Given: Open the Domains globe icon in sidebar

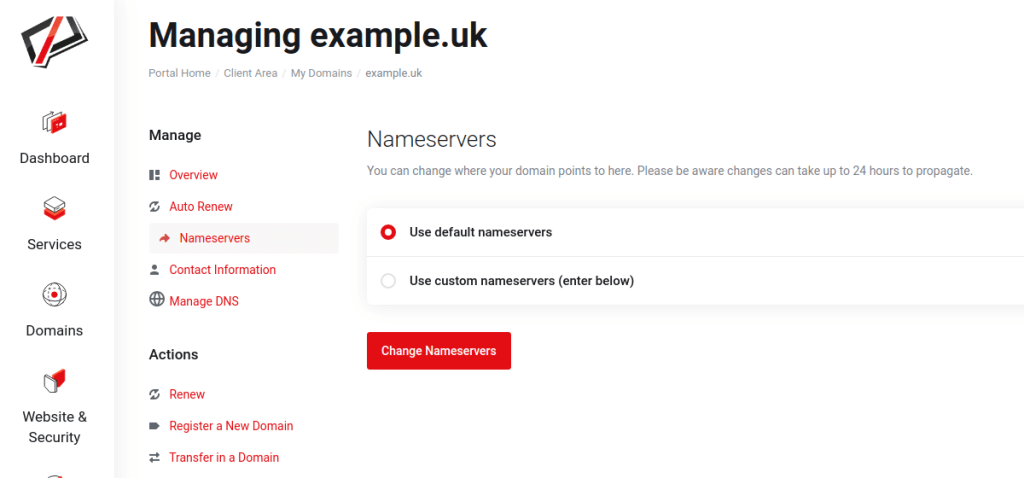Looking at the screenshot, I should click(x=54, y=295).
